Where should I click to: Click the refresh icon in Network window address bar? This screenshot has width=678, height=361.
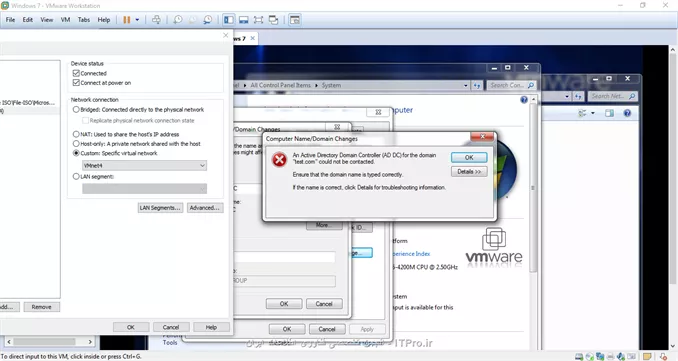(x=579, y=96)
